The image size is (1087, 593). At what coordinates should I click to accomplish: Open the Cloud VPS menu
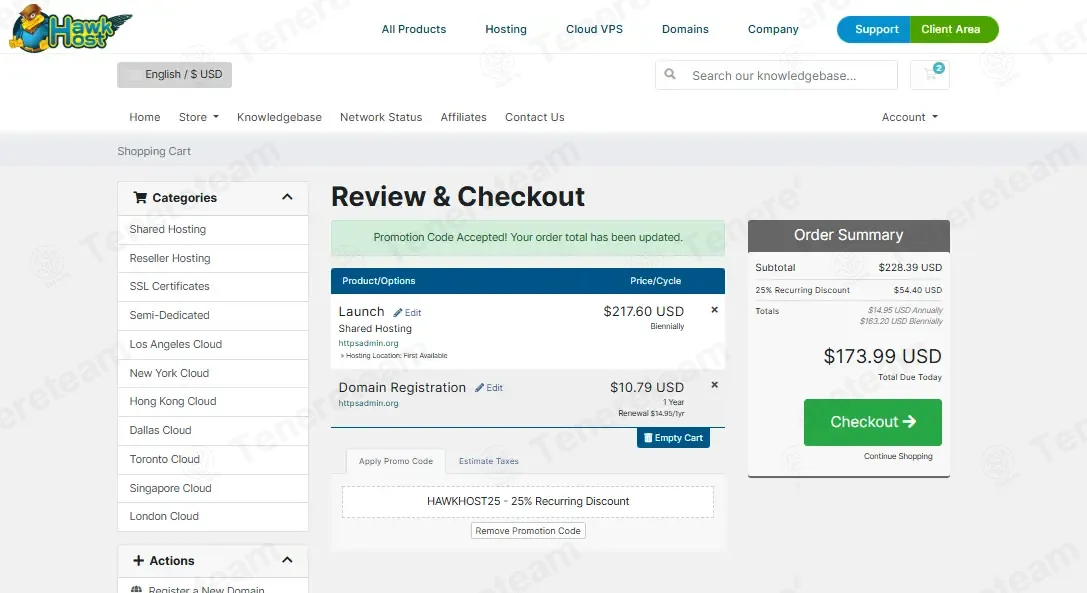594,29
